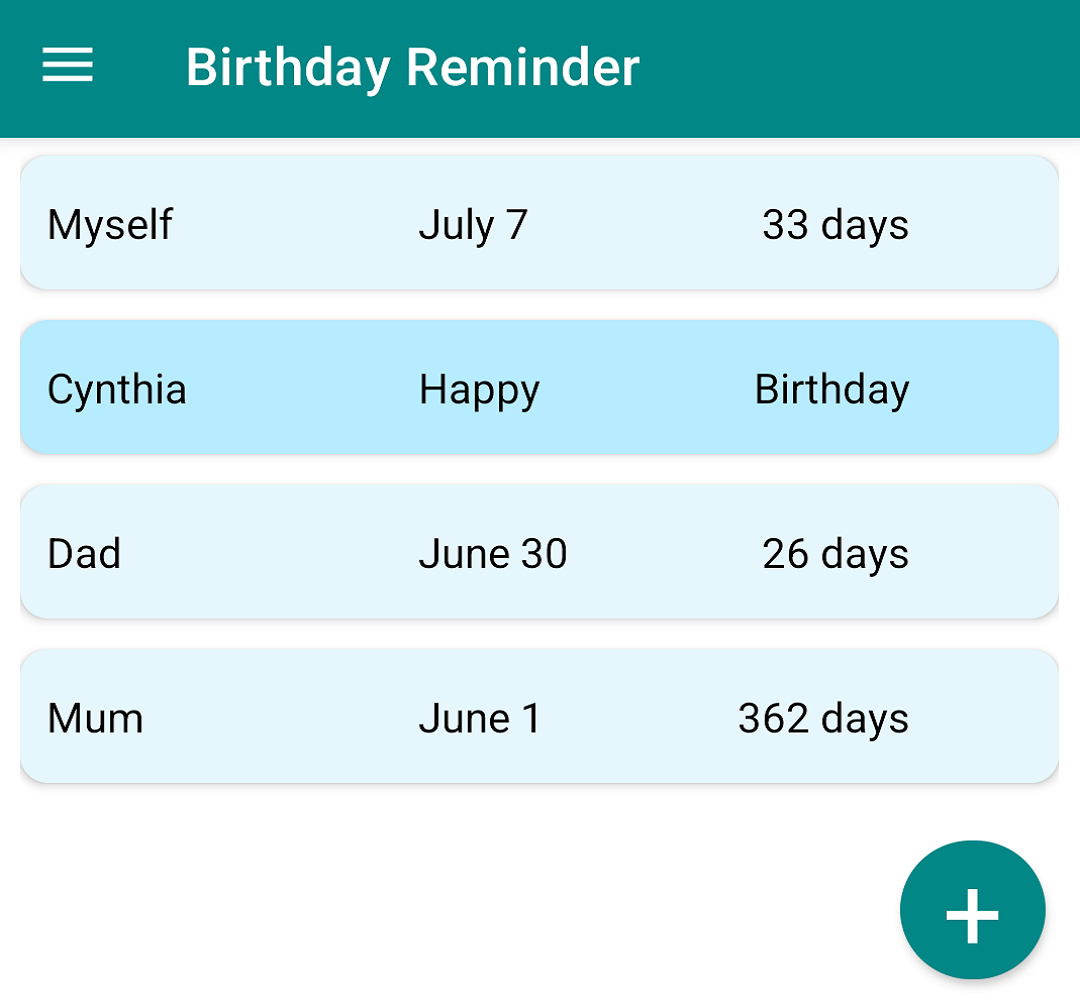The image size is (1080, 1008).
Task: Select Dad's birthday reminder row
Action: pyautogui.click(x=540, y=552)
